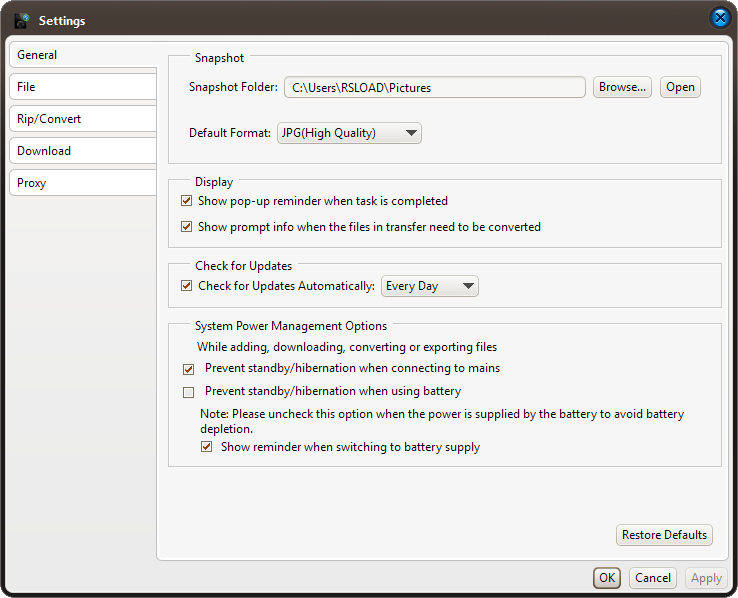
Task: Disable pop-up reminder when task is completed
Action: [x=186, y=201]
